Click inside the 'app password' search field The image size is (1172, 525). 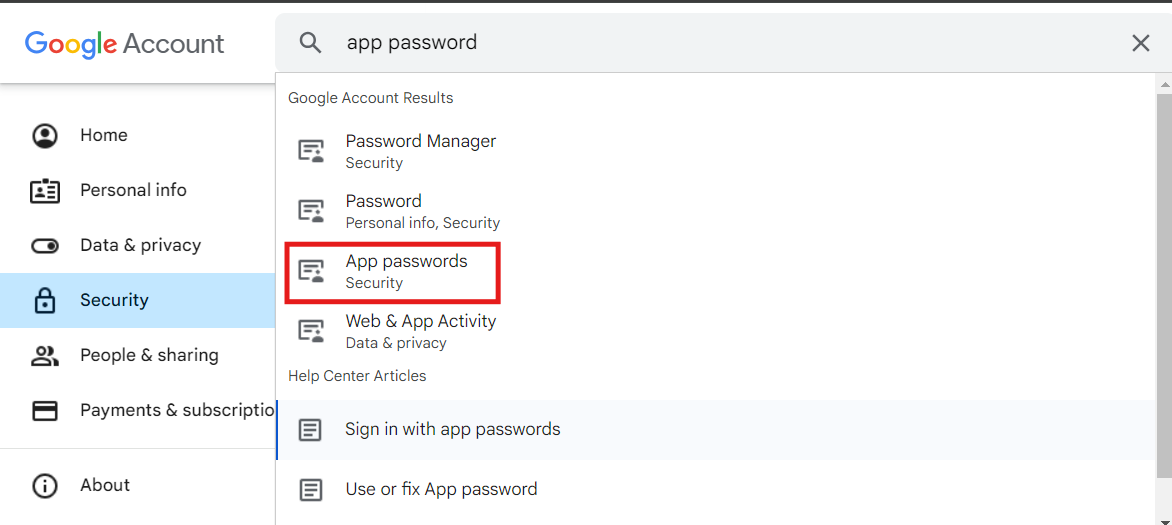[725, 43]
